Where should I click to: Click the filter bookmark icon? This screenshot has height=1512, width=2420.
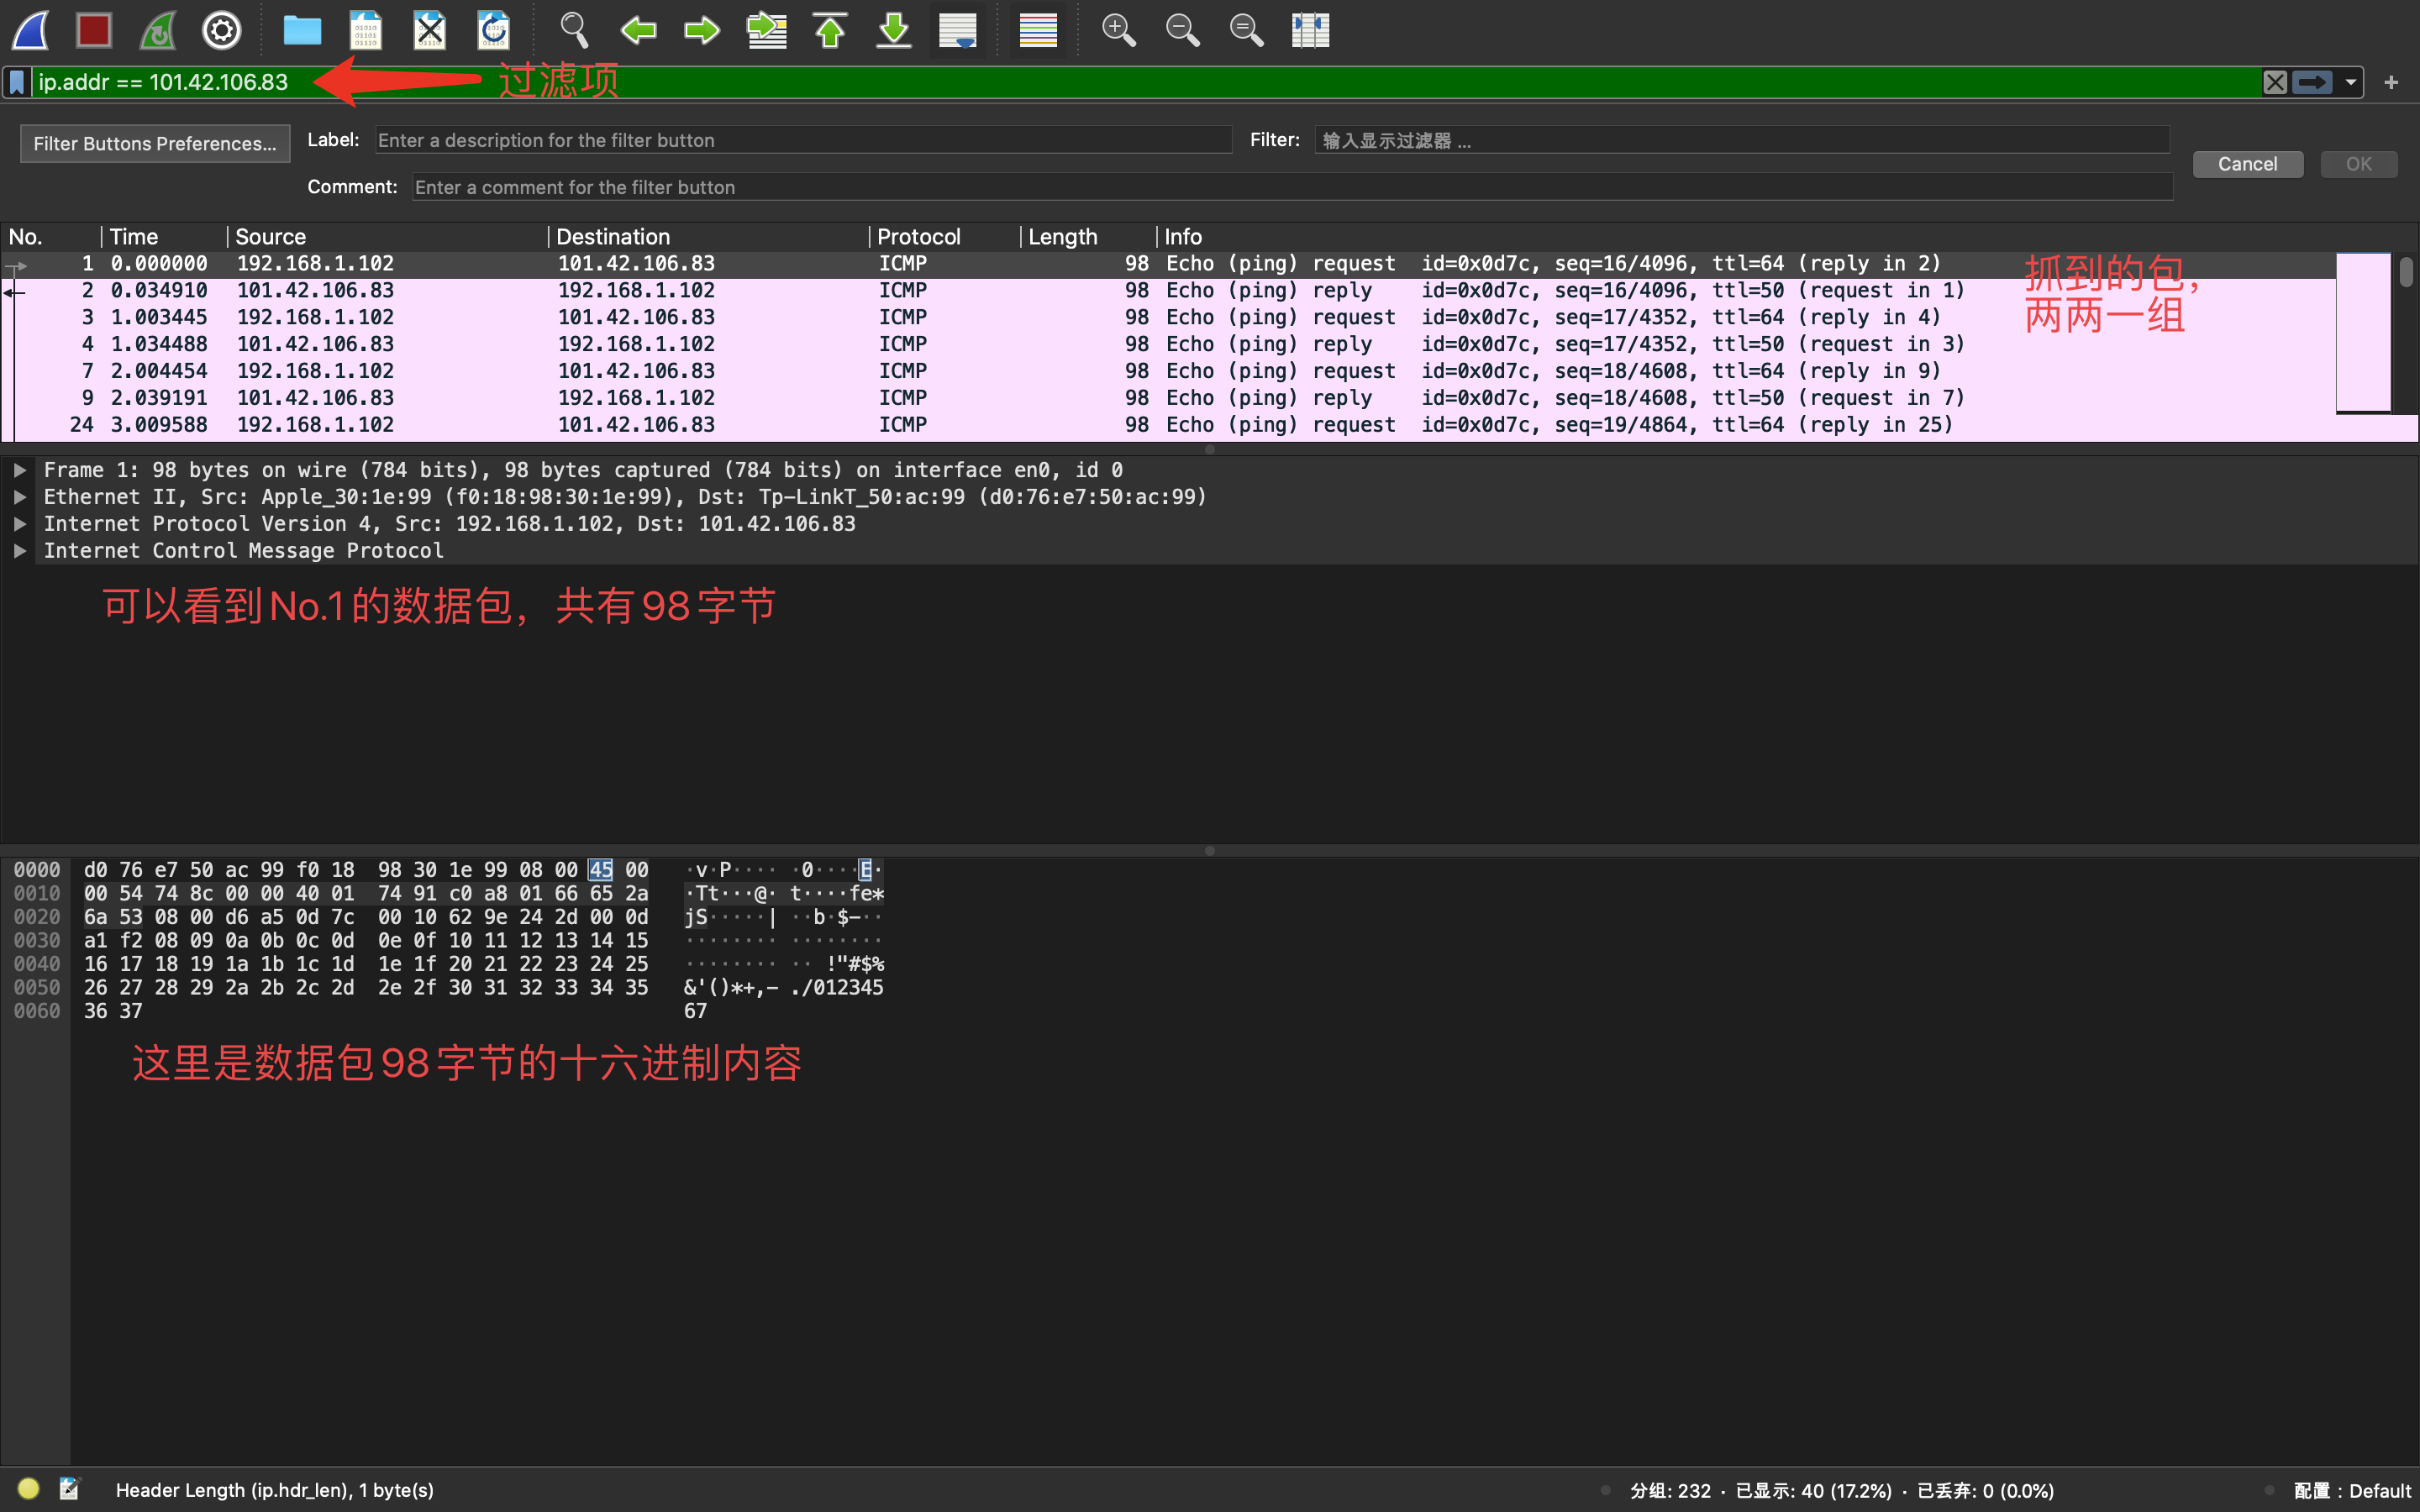(x=17, y=82)
